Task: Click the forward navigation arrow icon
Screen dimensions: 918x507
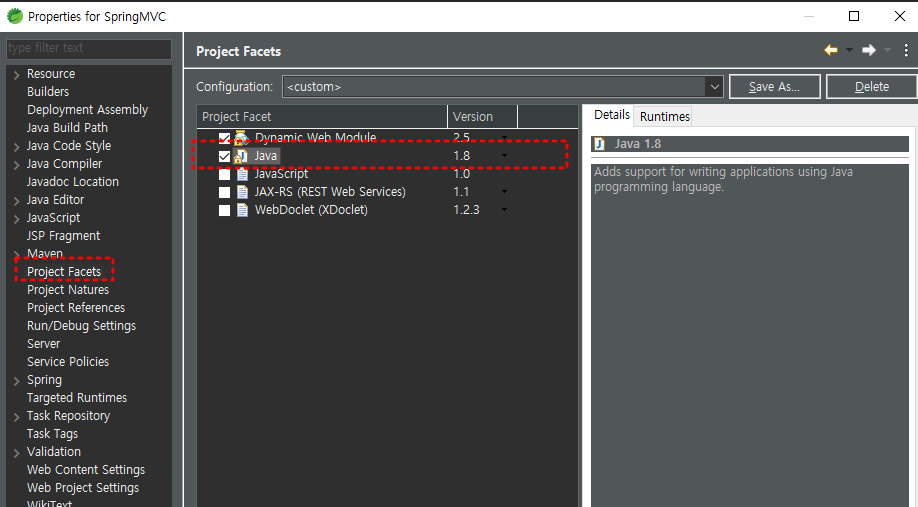Action: tap(869, 50)
